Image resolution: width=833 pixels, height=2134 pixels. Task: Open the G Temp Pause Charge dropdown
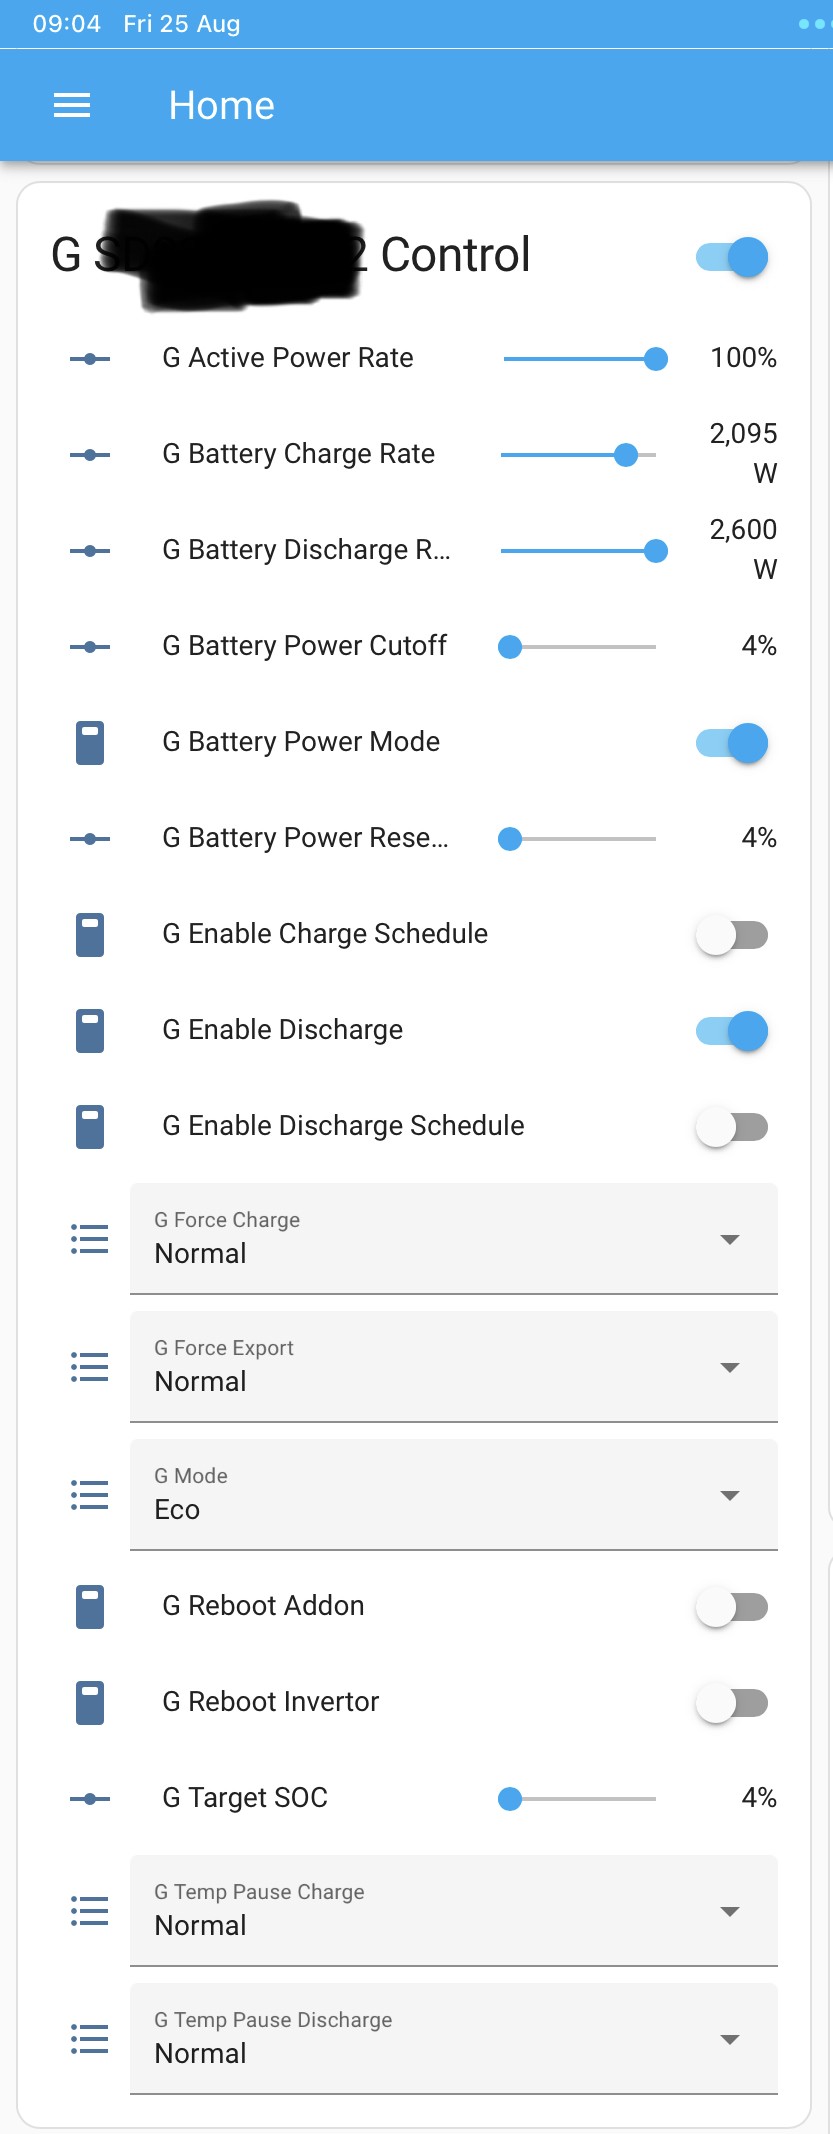(x=454, y=1911)
